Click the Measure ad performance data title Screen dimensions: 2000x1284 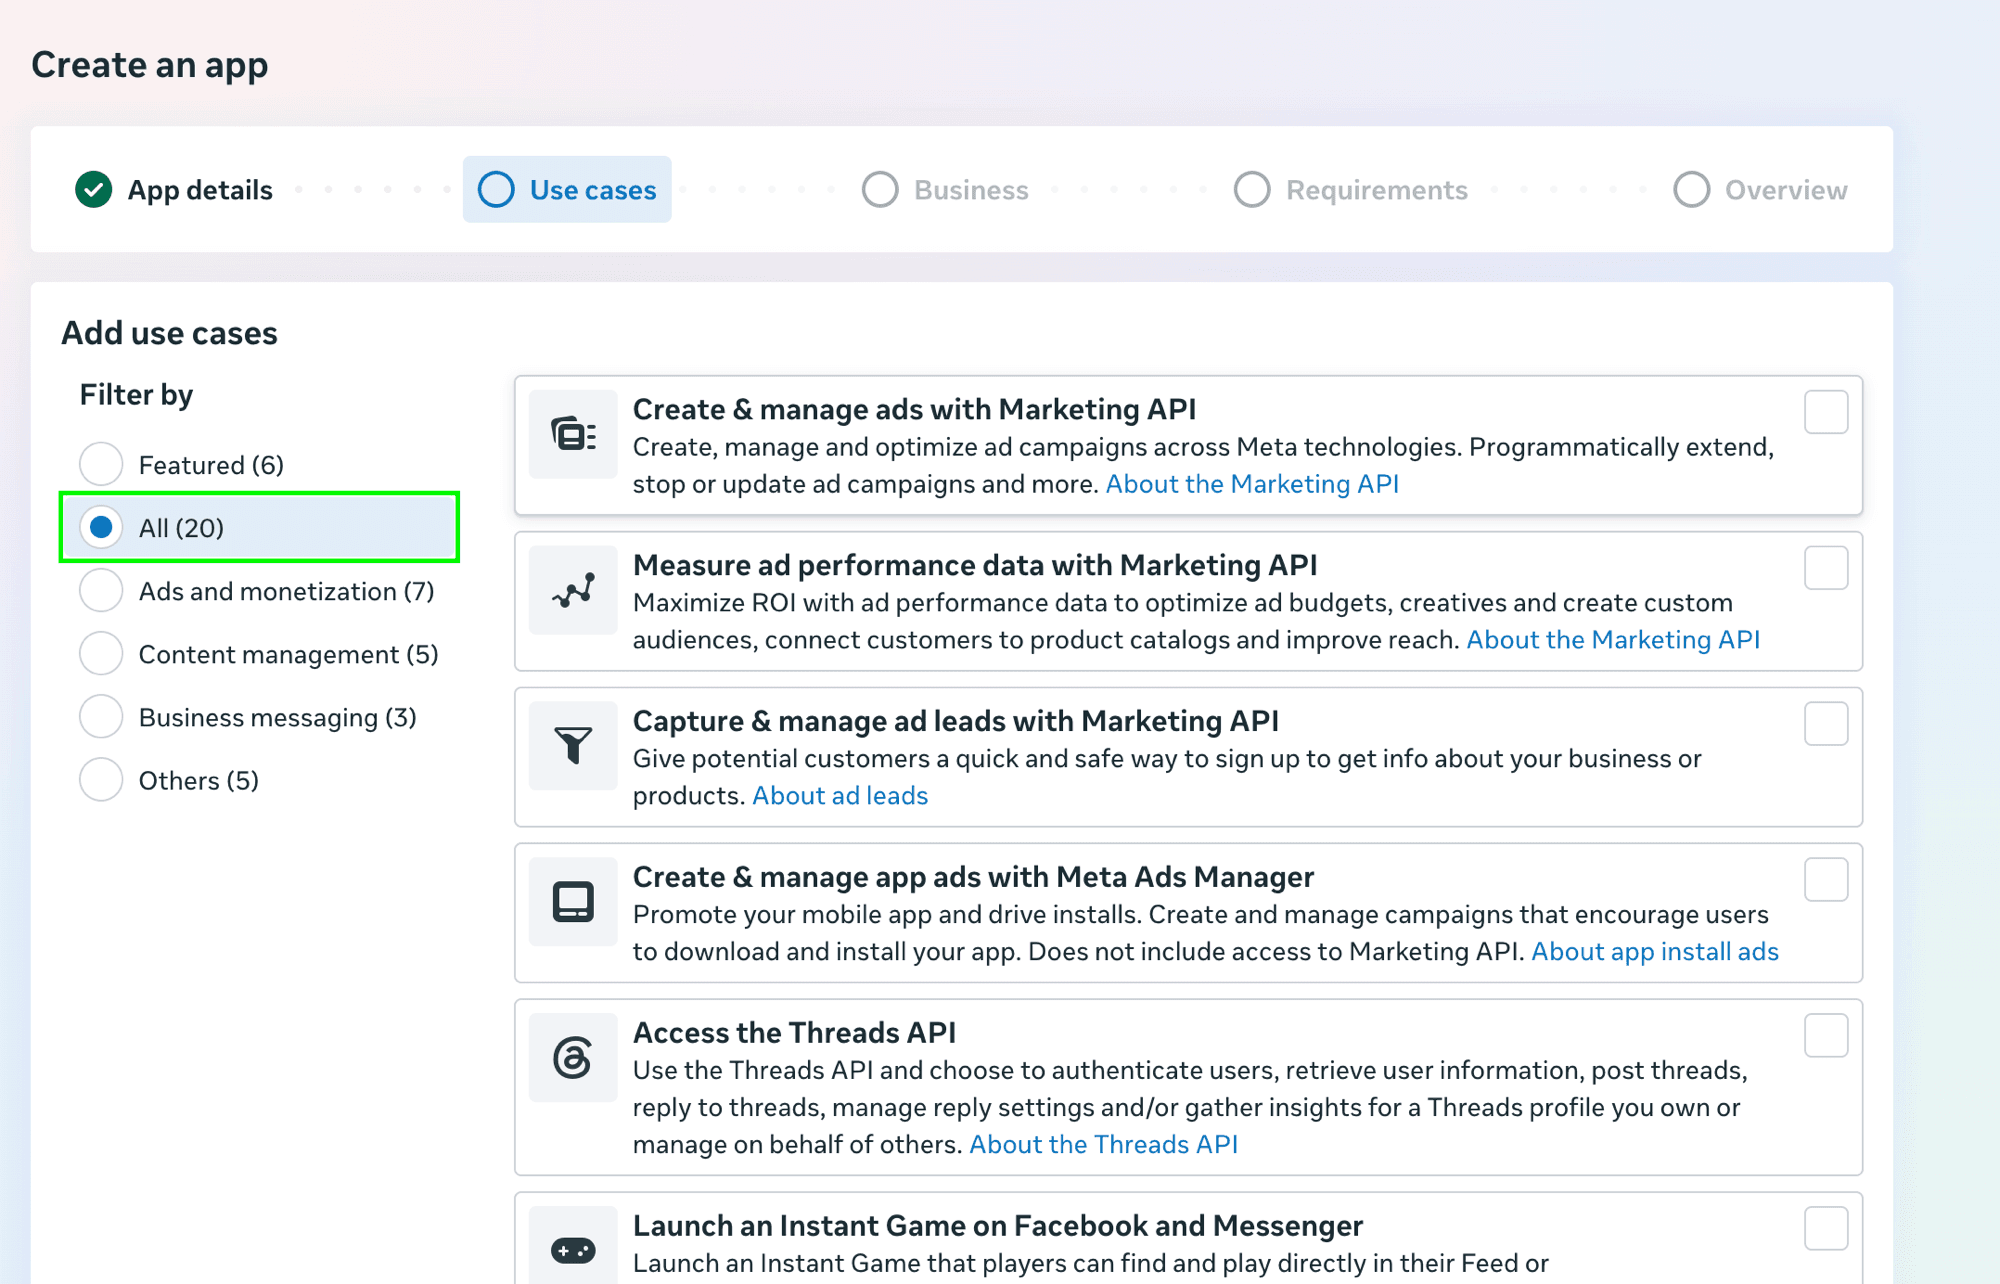pos(975,565)
